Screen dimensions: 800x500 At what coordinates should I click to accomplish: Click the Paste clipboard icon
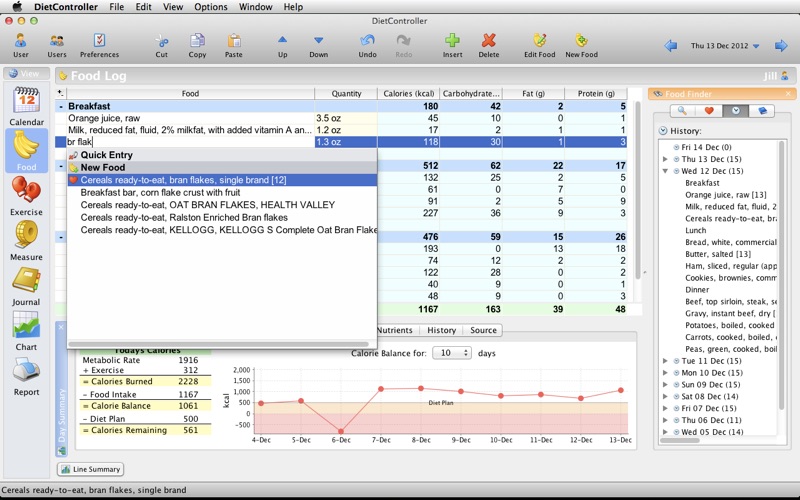point(234,45)
